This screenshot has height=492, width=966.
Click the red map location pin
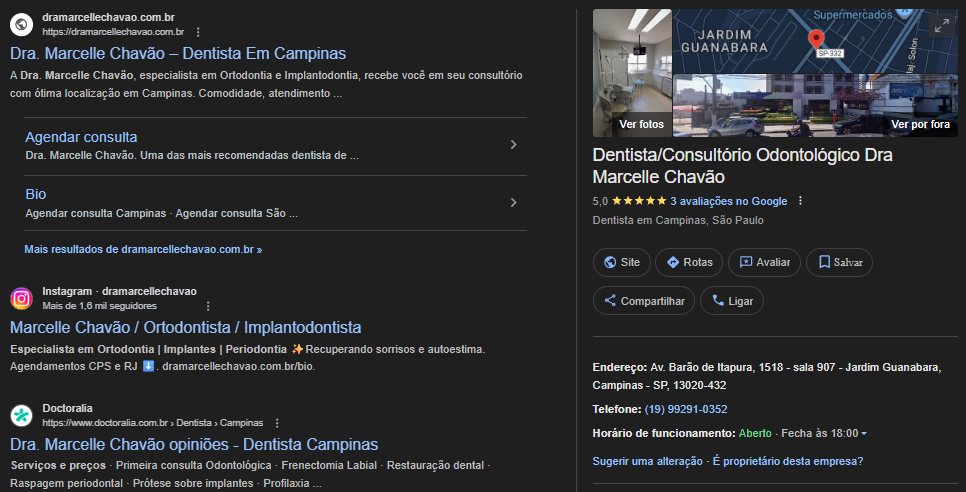coord(816,39)
